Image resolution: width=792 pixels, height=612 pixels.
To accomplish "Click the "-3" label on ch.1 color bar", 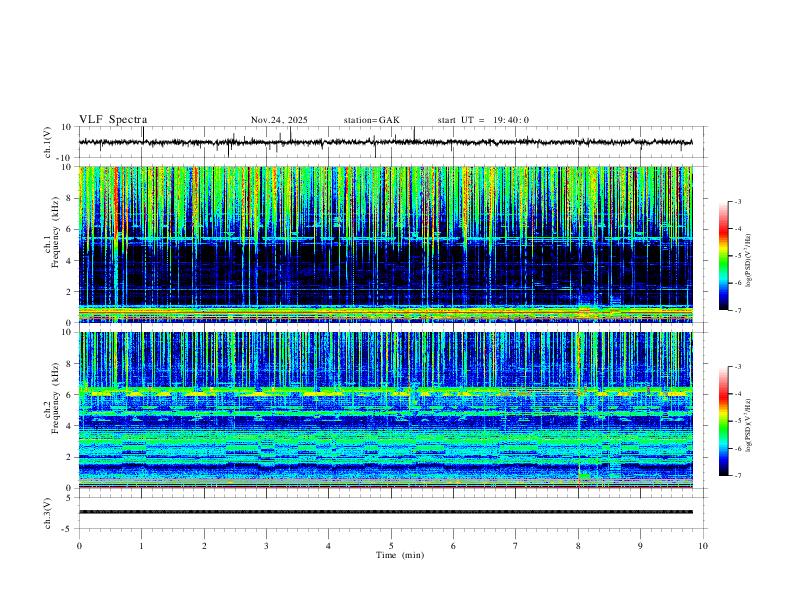I will click(x=737, y=201).
